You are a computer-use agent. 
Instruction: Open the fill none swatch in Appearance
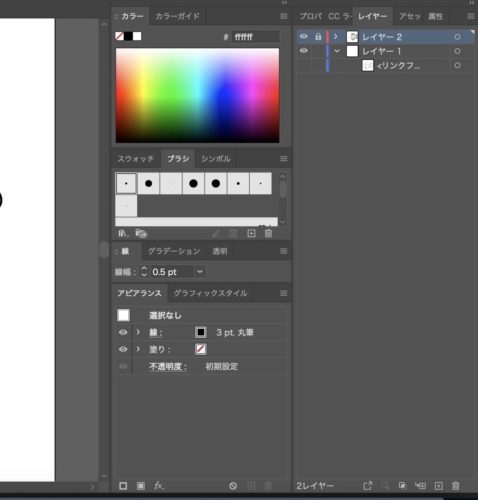tap(201, 349)
